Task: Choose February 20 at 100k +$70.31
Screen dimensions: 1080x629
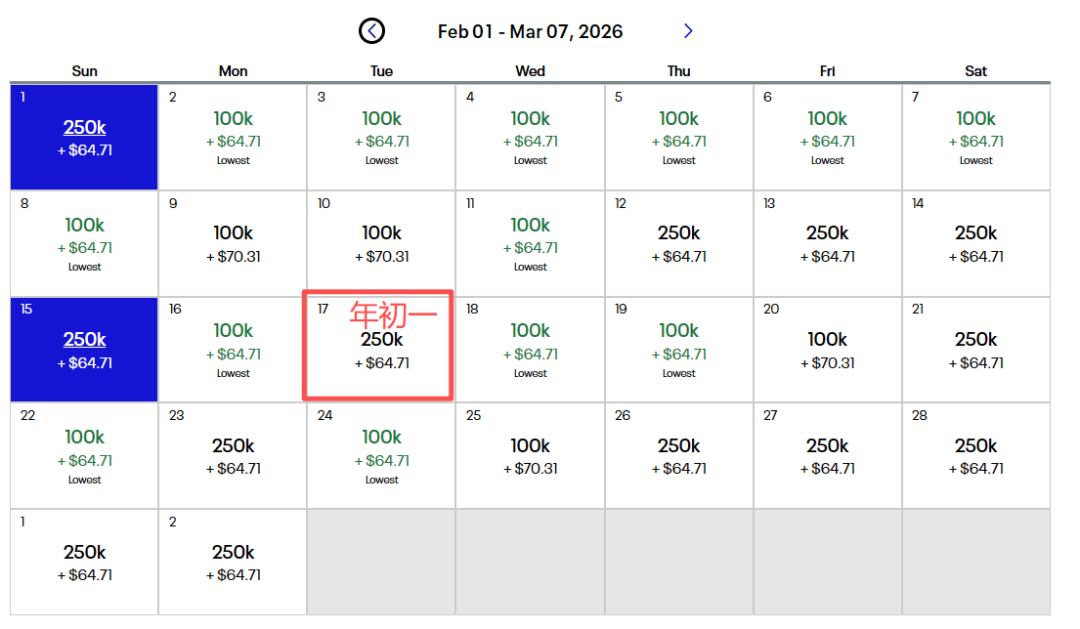Action: [827, 350]
